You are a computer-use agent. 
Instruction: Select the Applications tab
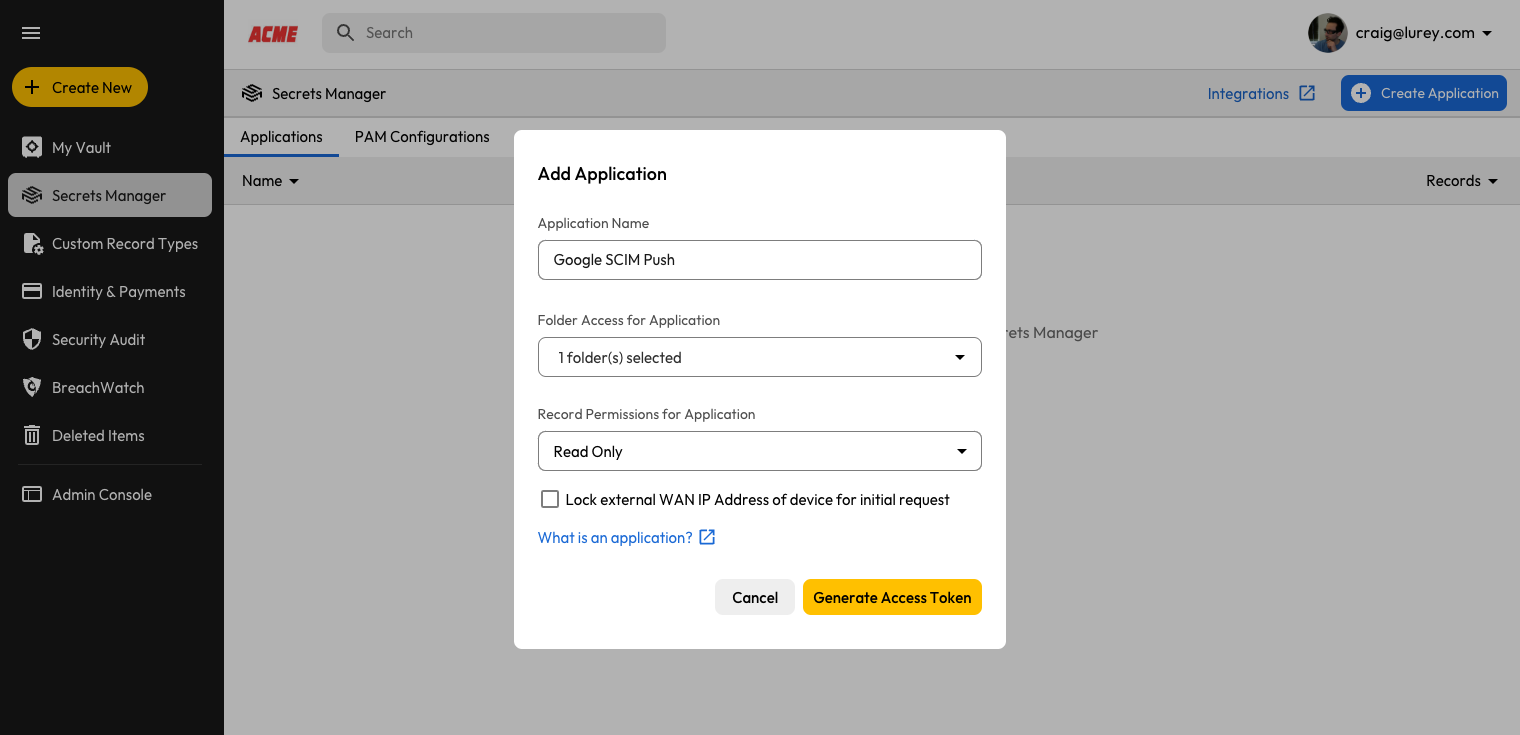coord(281,137)
